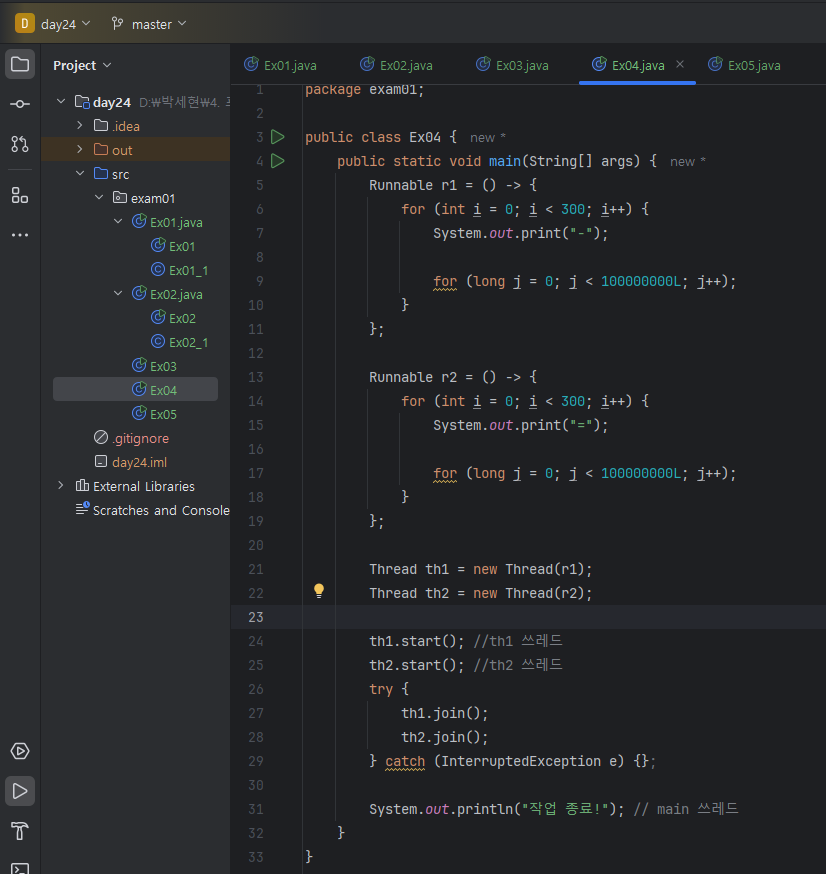Image resolution: width=826 pixels, height=874 pixels.
Task: Expand External Libraries node
Action: click(x=61, y=485)
